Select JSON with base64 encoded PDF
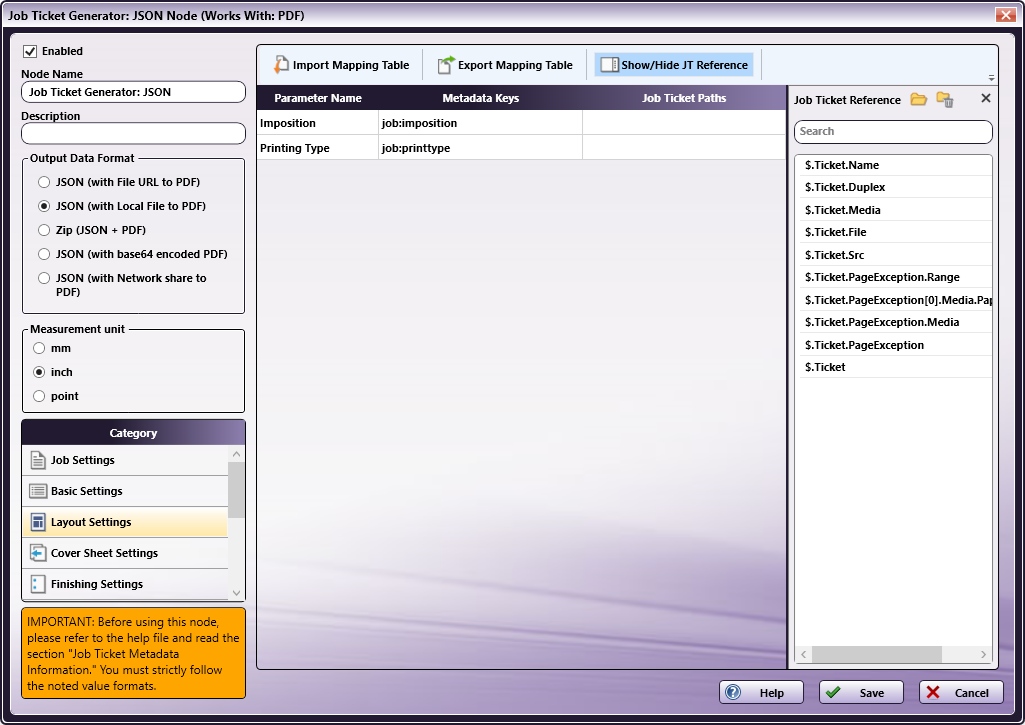 pyautogui.click(x=44, y=254)
